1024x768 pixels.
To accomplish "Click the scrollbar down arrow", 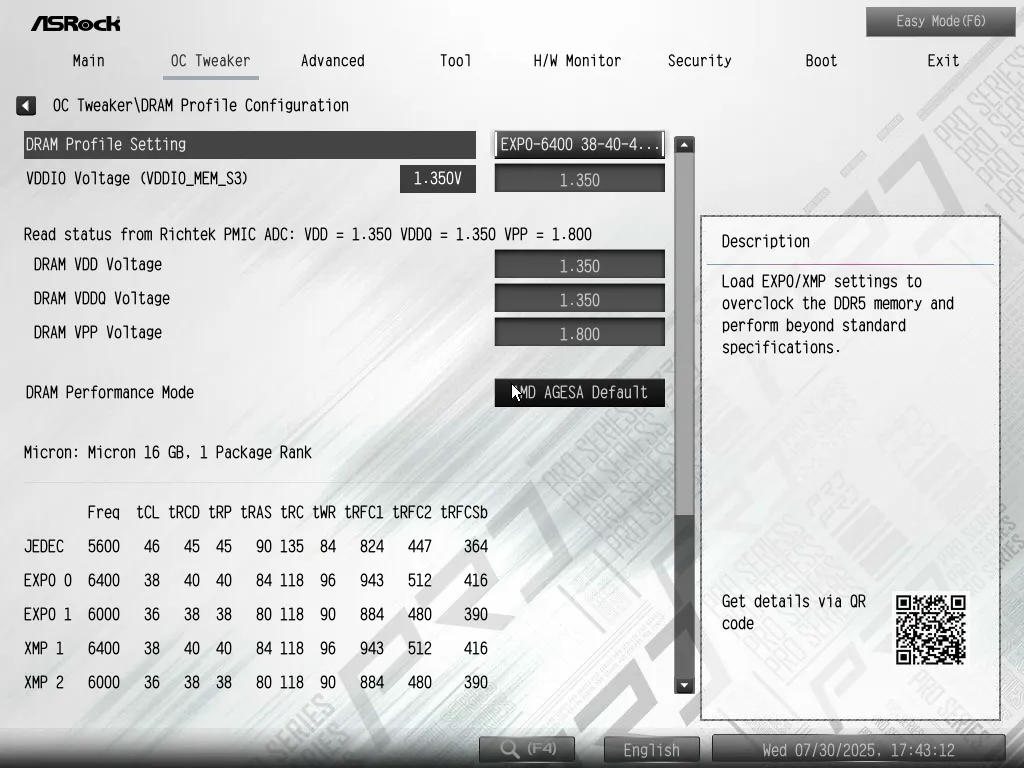I will [684, 685].
